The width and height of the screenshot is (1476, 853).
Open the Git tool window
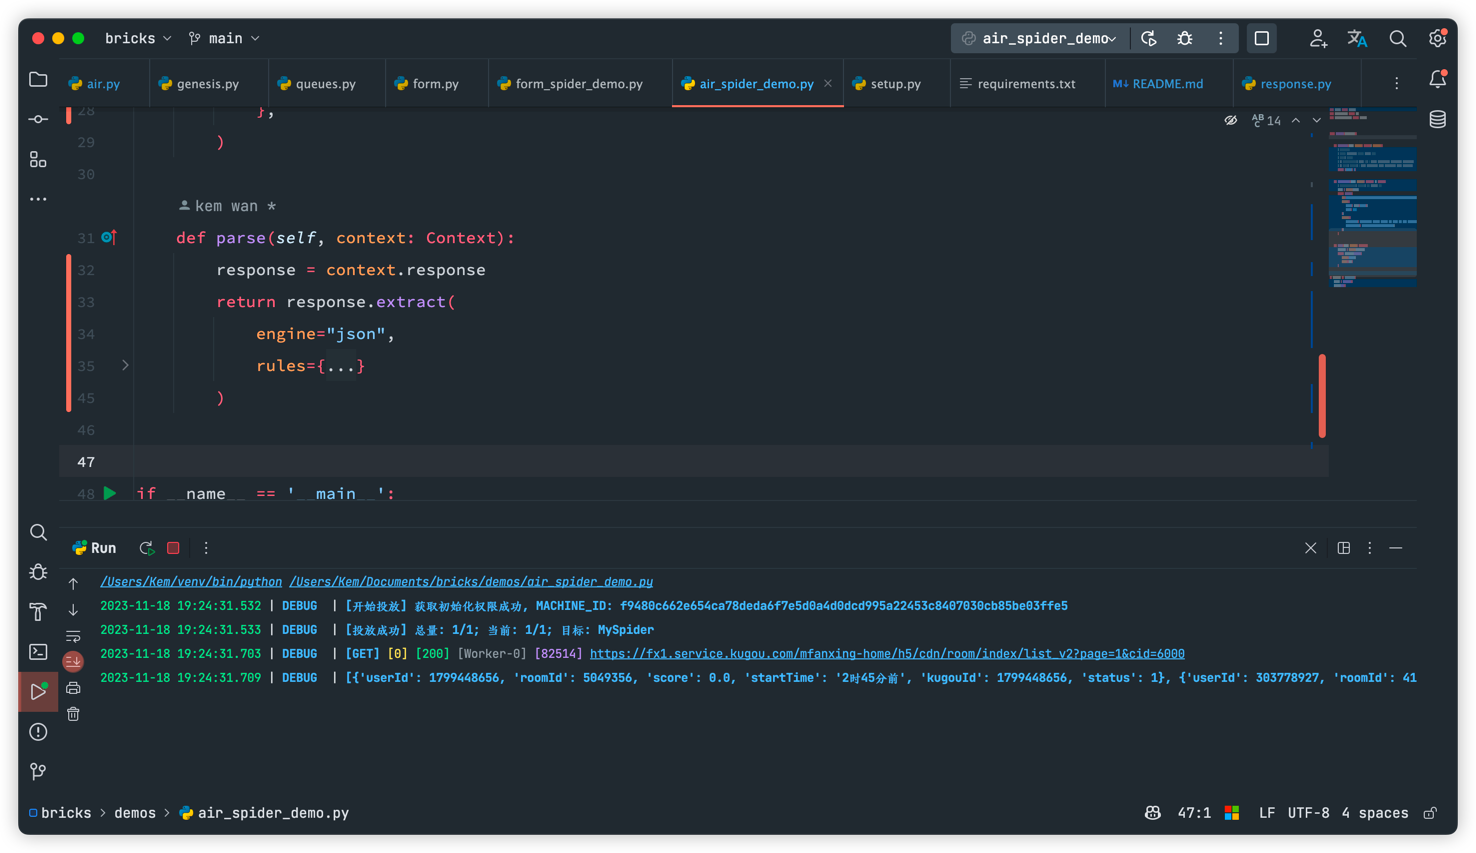(x=38, y=771)
